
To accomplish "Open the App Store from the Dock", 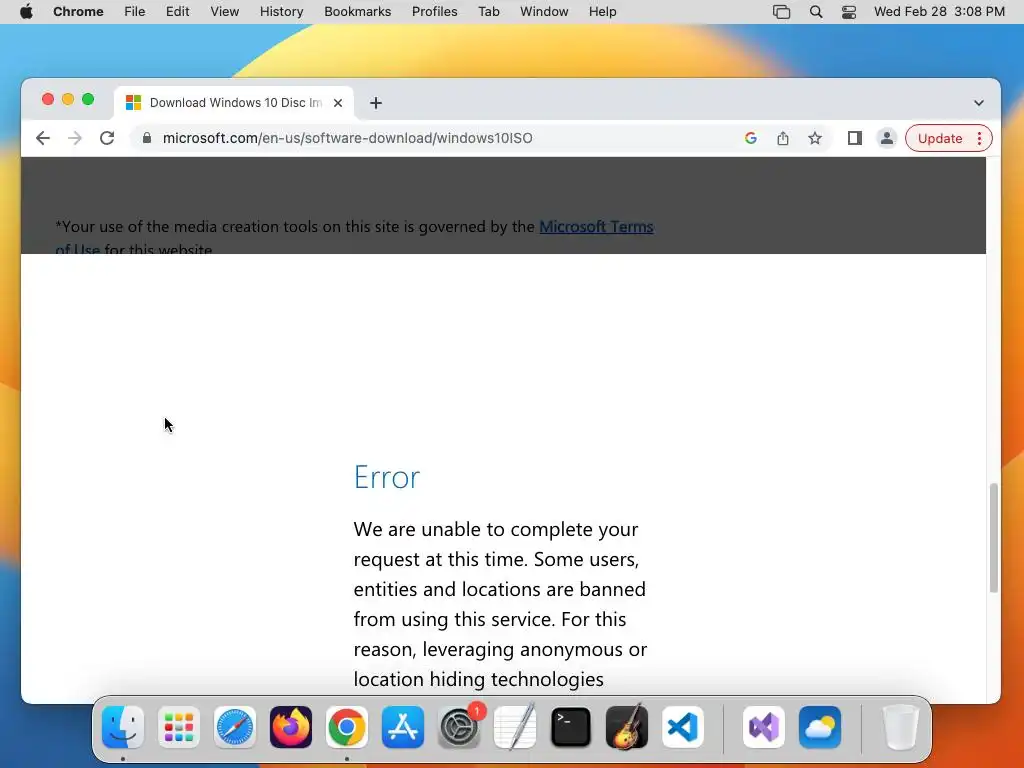I will tap(403, 727).
